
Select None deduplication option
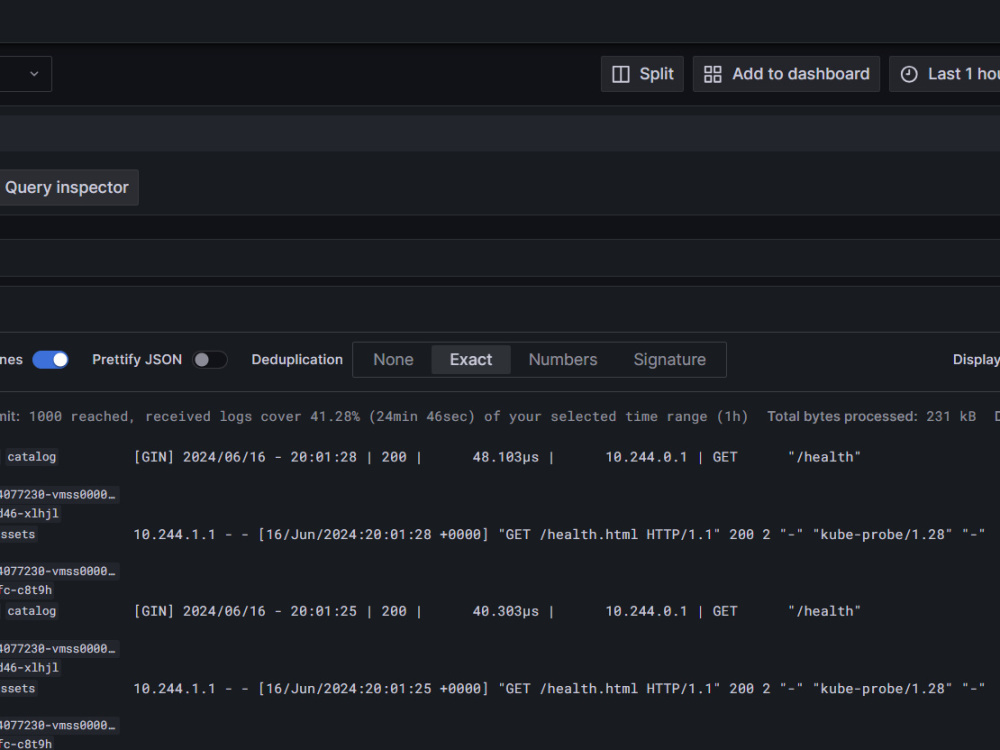pyautogui.click(x=393, y=360)
